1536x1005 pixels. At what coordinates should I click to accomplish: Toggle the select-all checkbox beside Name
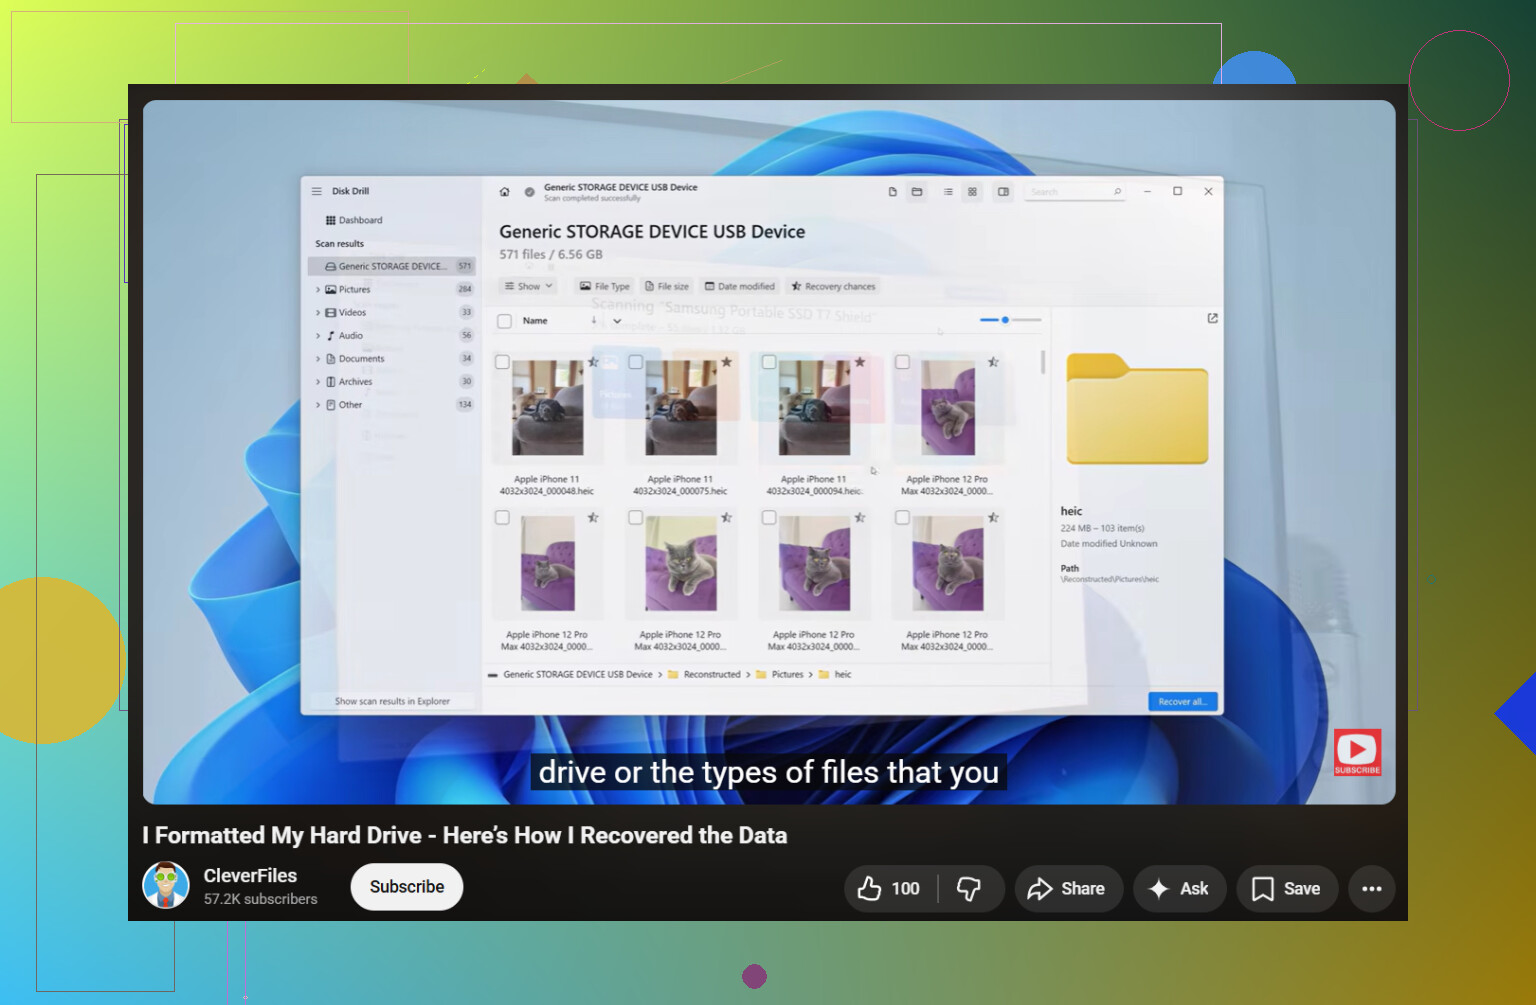pyautogui.click(x=505, y=321)
